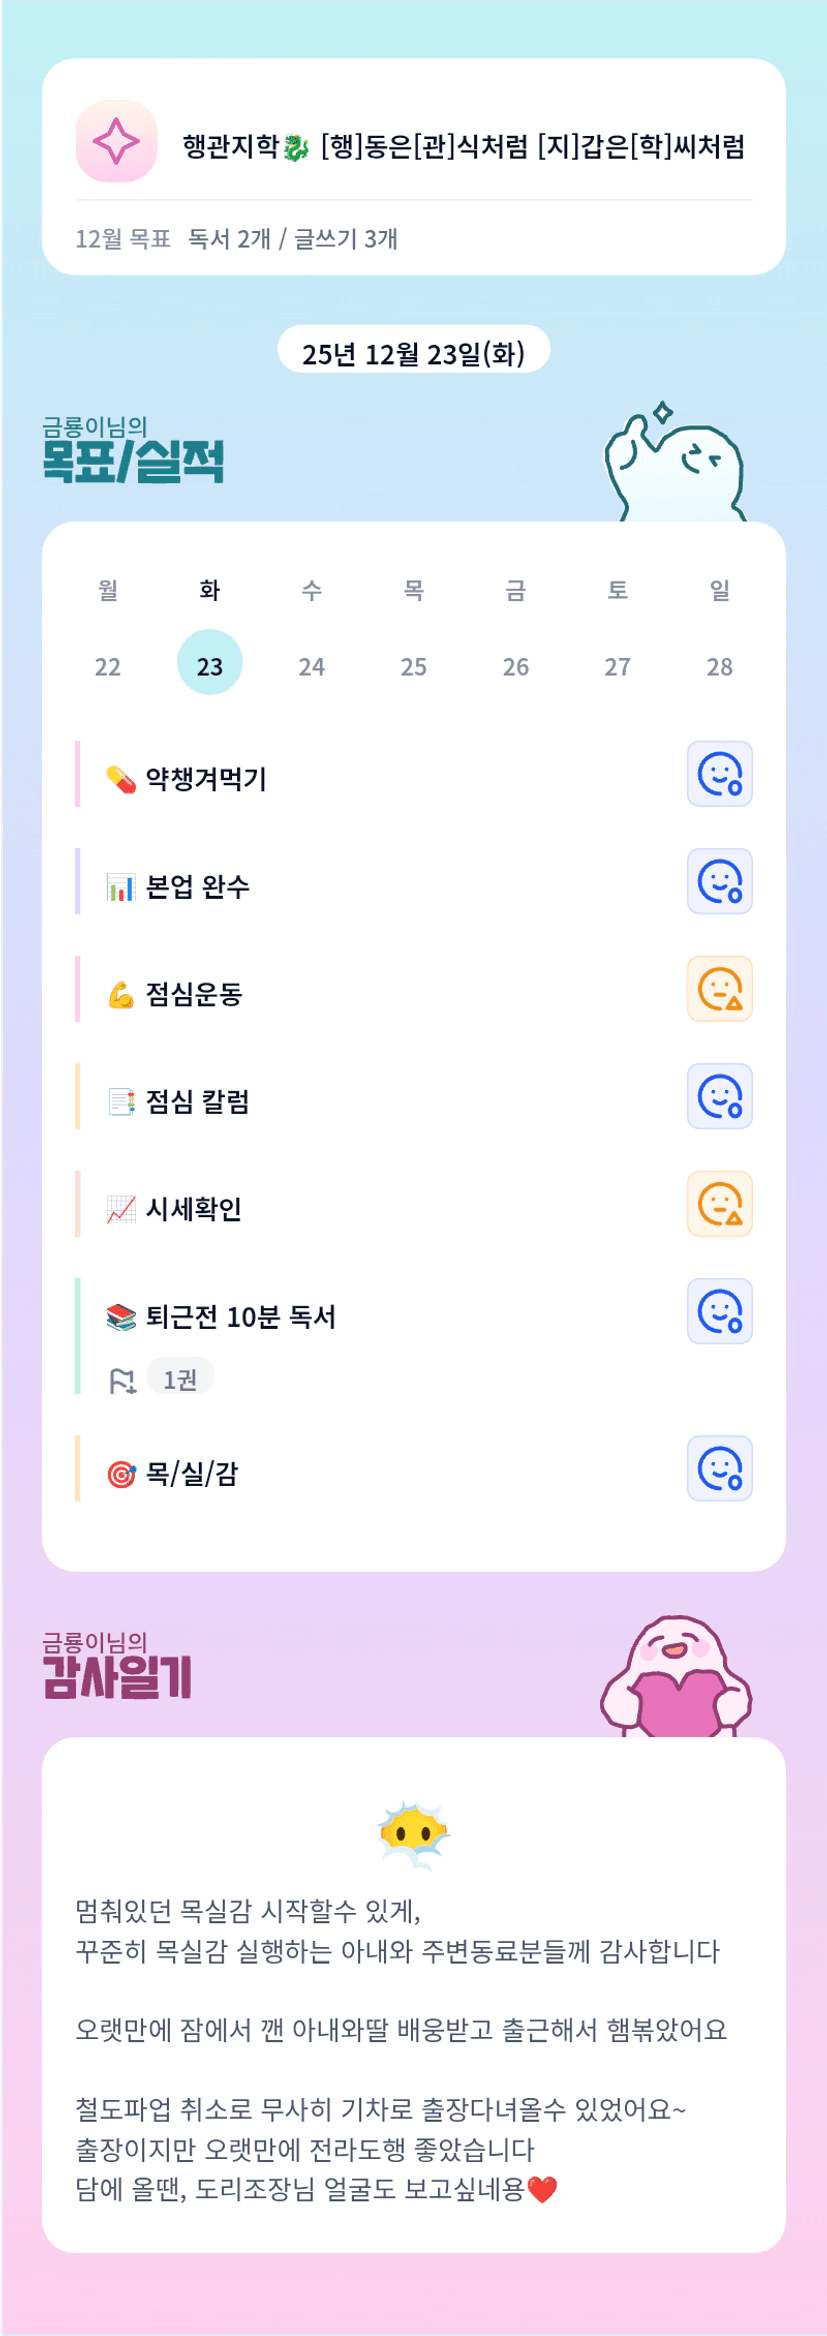Open the 퇴근전 10분 독서 goal item
Screen dimensions: 827x2336
240,1317
